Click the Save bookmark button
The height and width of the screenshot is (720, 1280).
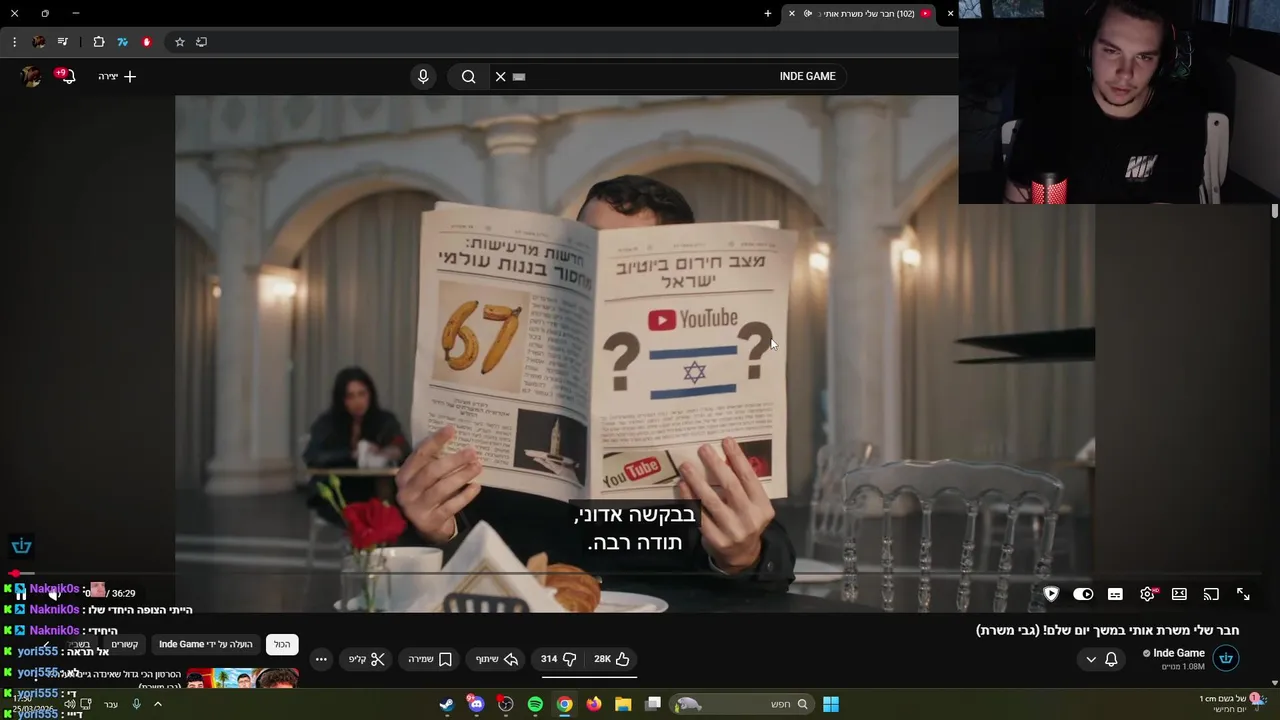[x=430, y=659]
